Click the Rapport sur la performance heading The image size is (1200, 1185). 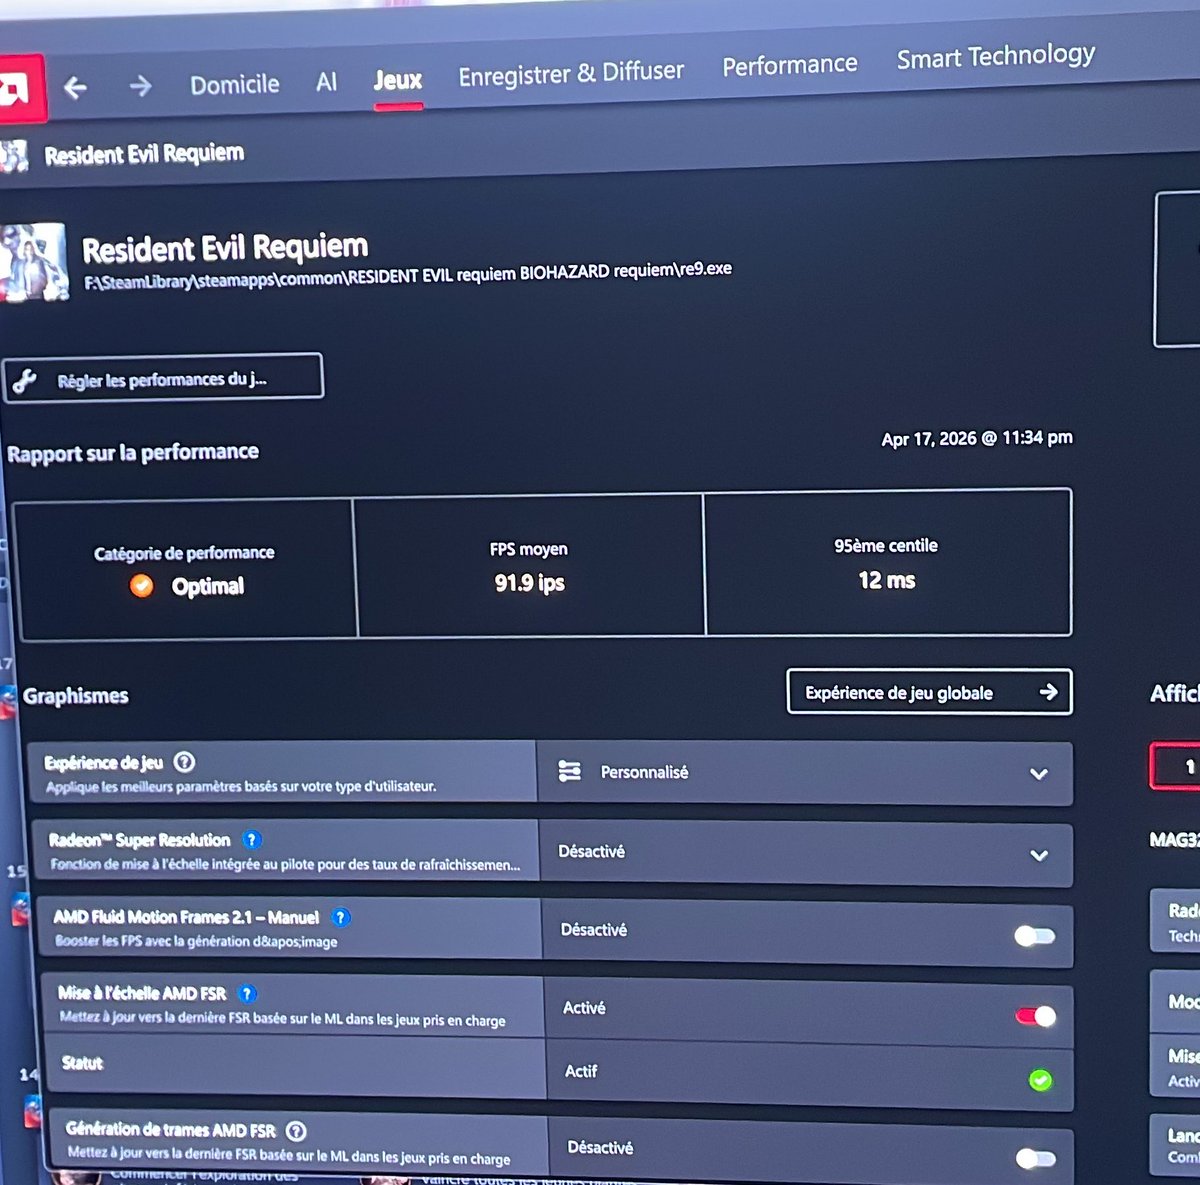[133, 453]
